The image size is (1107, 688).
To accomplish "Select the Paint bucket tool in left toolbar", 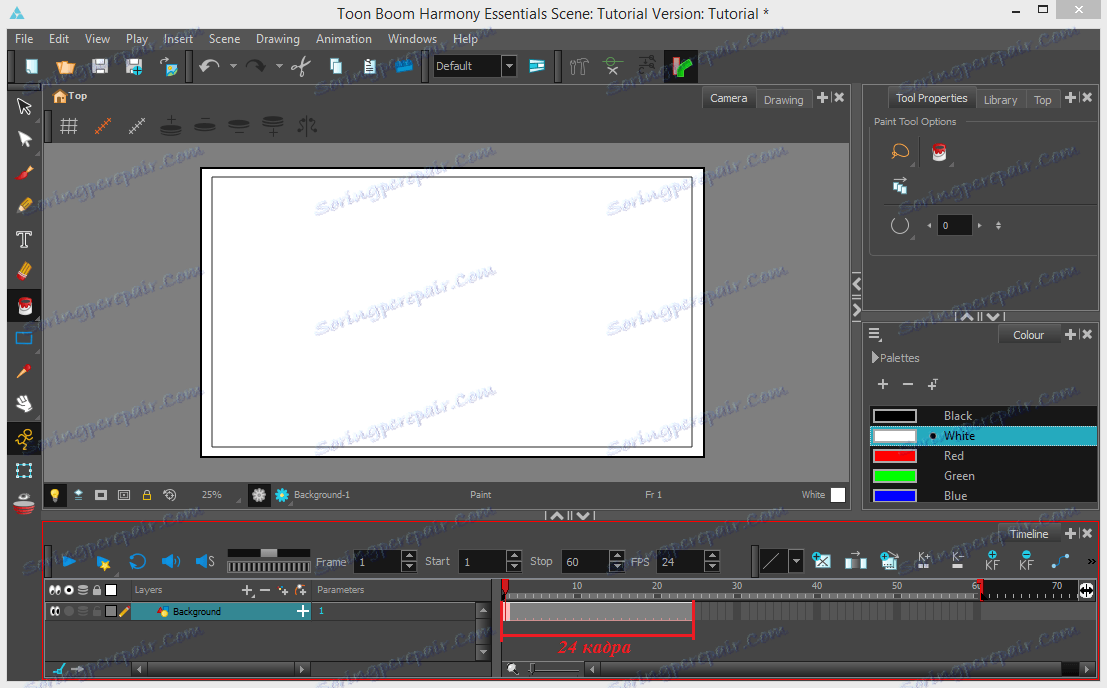I will pyautogui.click(x=24, y=306).
